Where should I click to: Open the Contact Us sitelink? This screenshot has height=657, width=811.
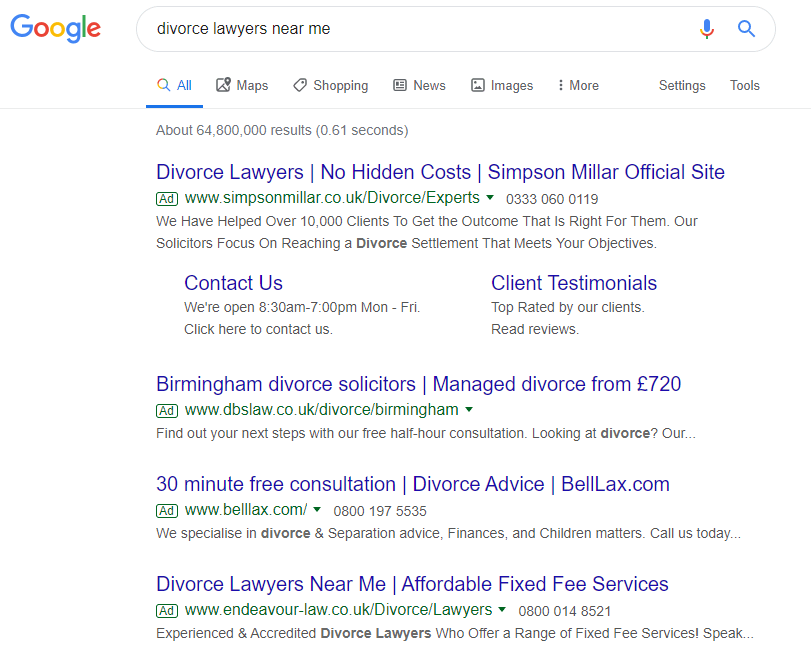tap(233, 283)
